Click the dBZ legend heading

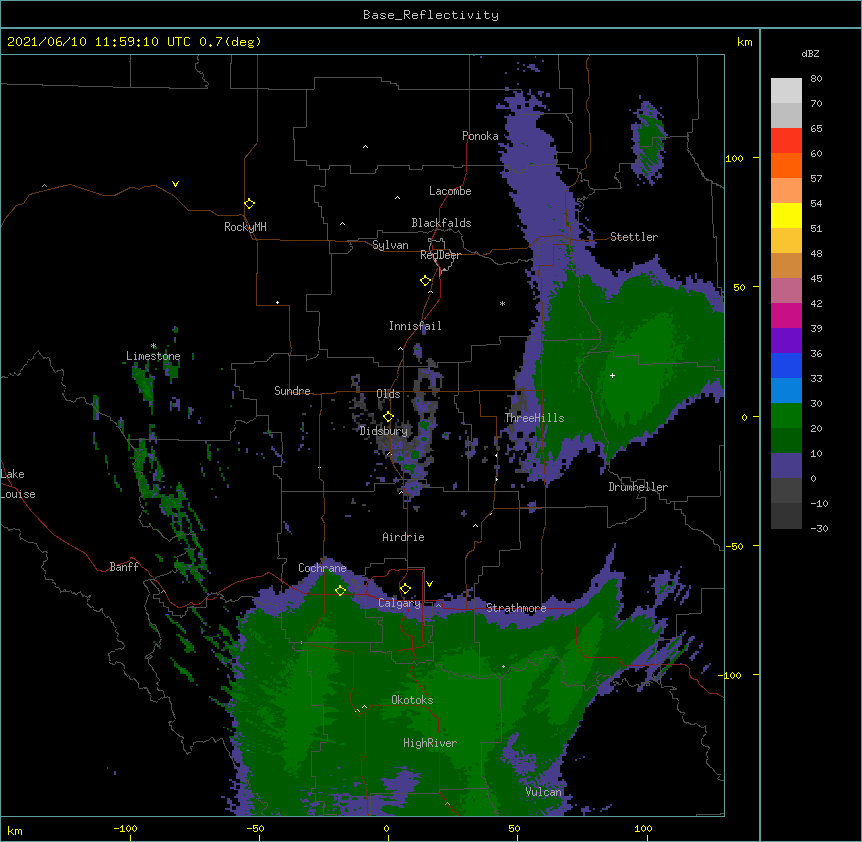(810, 54)
